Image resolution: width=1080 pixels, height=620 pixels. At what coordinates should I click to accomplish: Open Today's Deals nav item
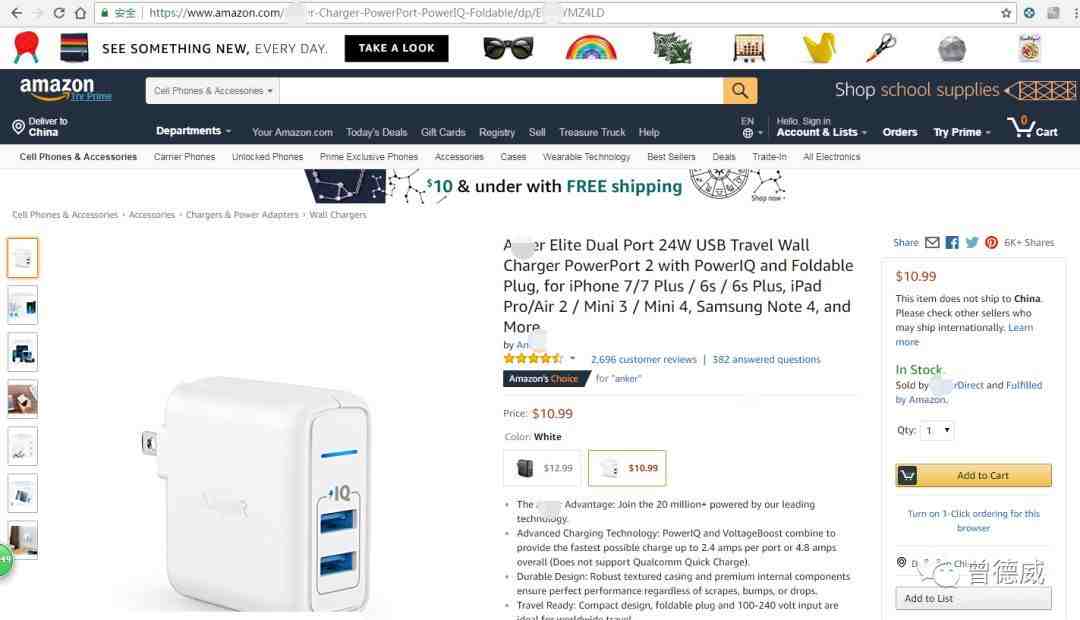[377, 132]
